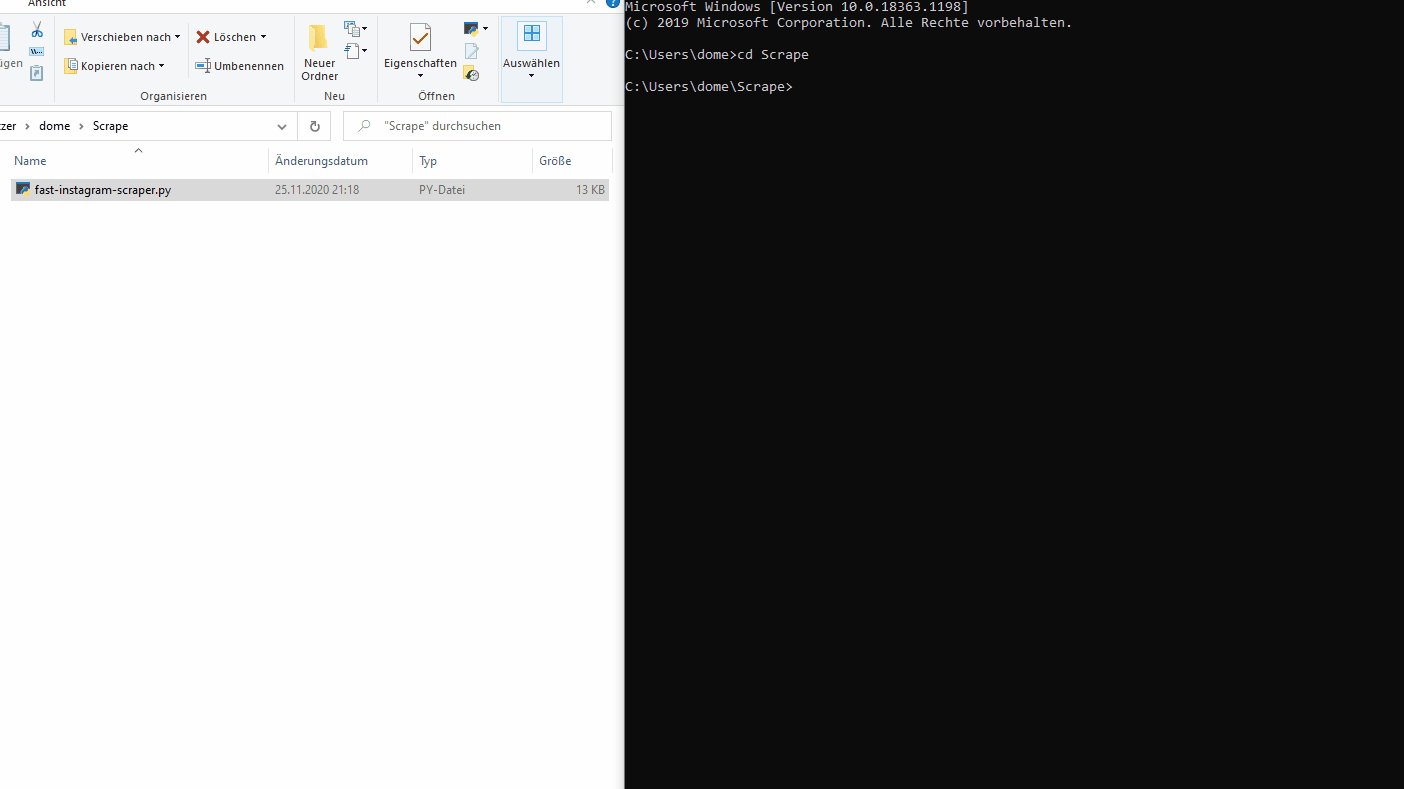Click the History folder-clock icon
This screenshot has height=789, width=1404.
(472, 73)
